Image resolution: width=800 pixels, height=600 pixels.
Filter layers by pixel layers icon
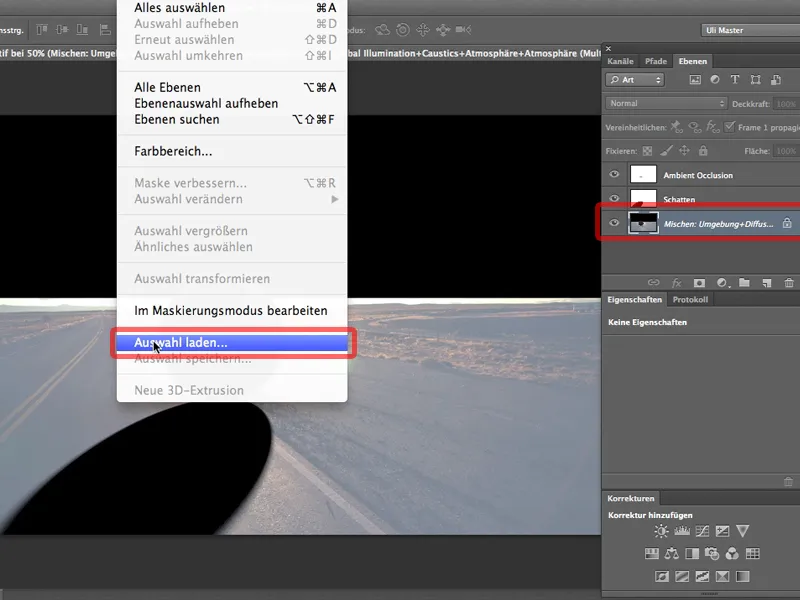coord(695,80)
